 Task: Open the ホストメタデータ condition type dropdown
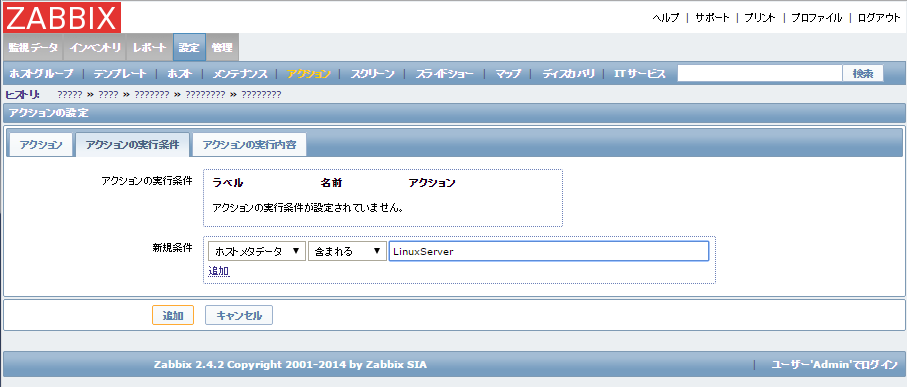(257, 252)
